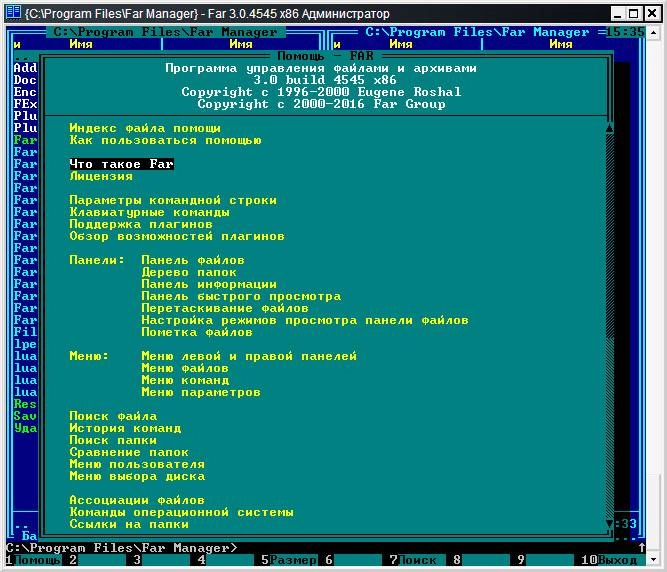Close the Far Manager window
The height and width of the screenshot is (572, 667).
coord(652,14)
